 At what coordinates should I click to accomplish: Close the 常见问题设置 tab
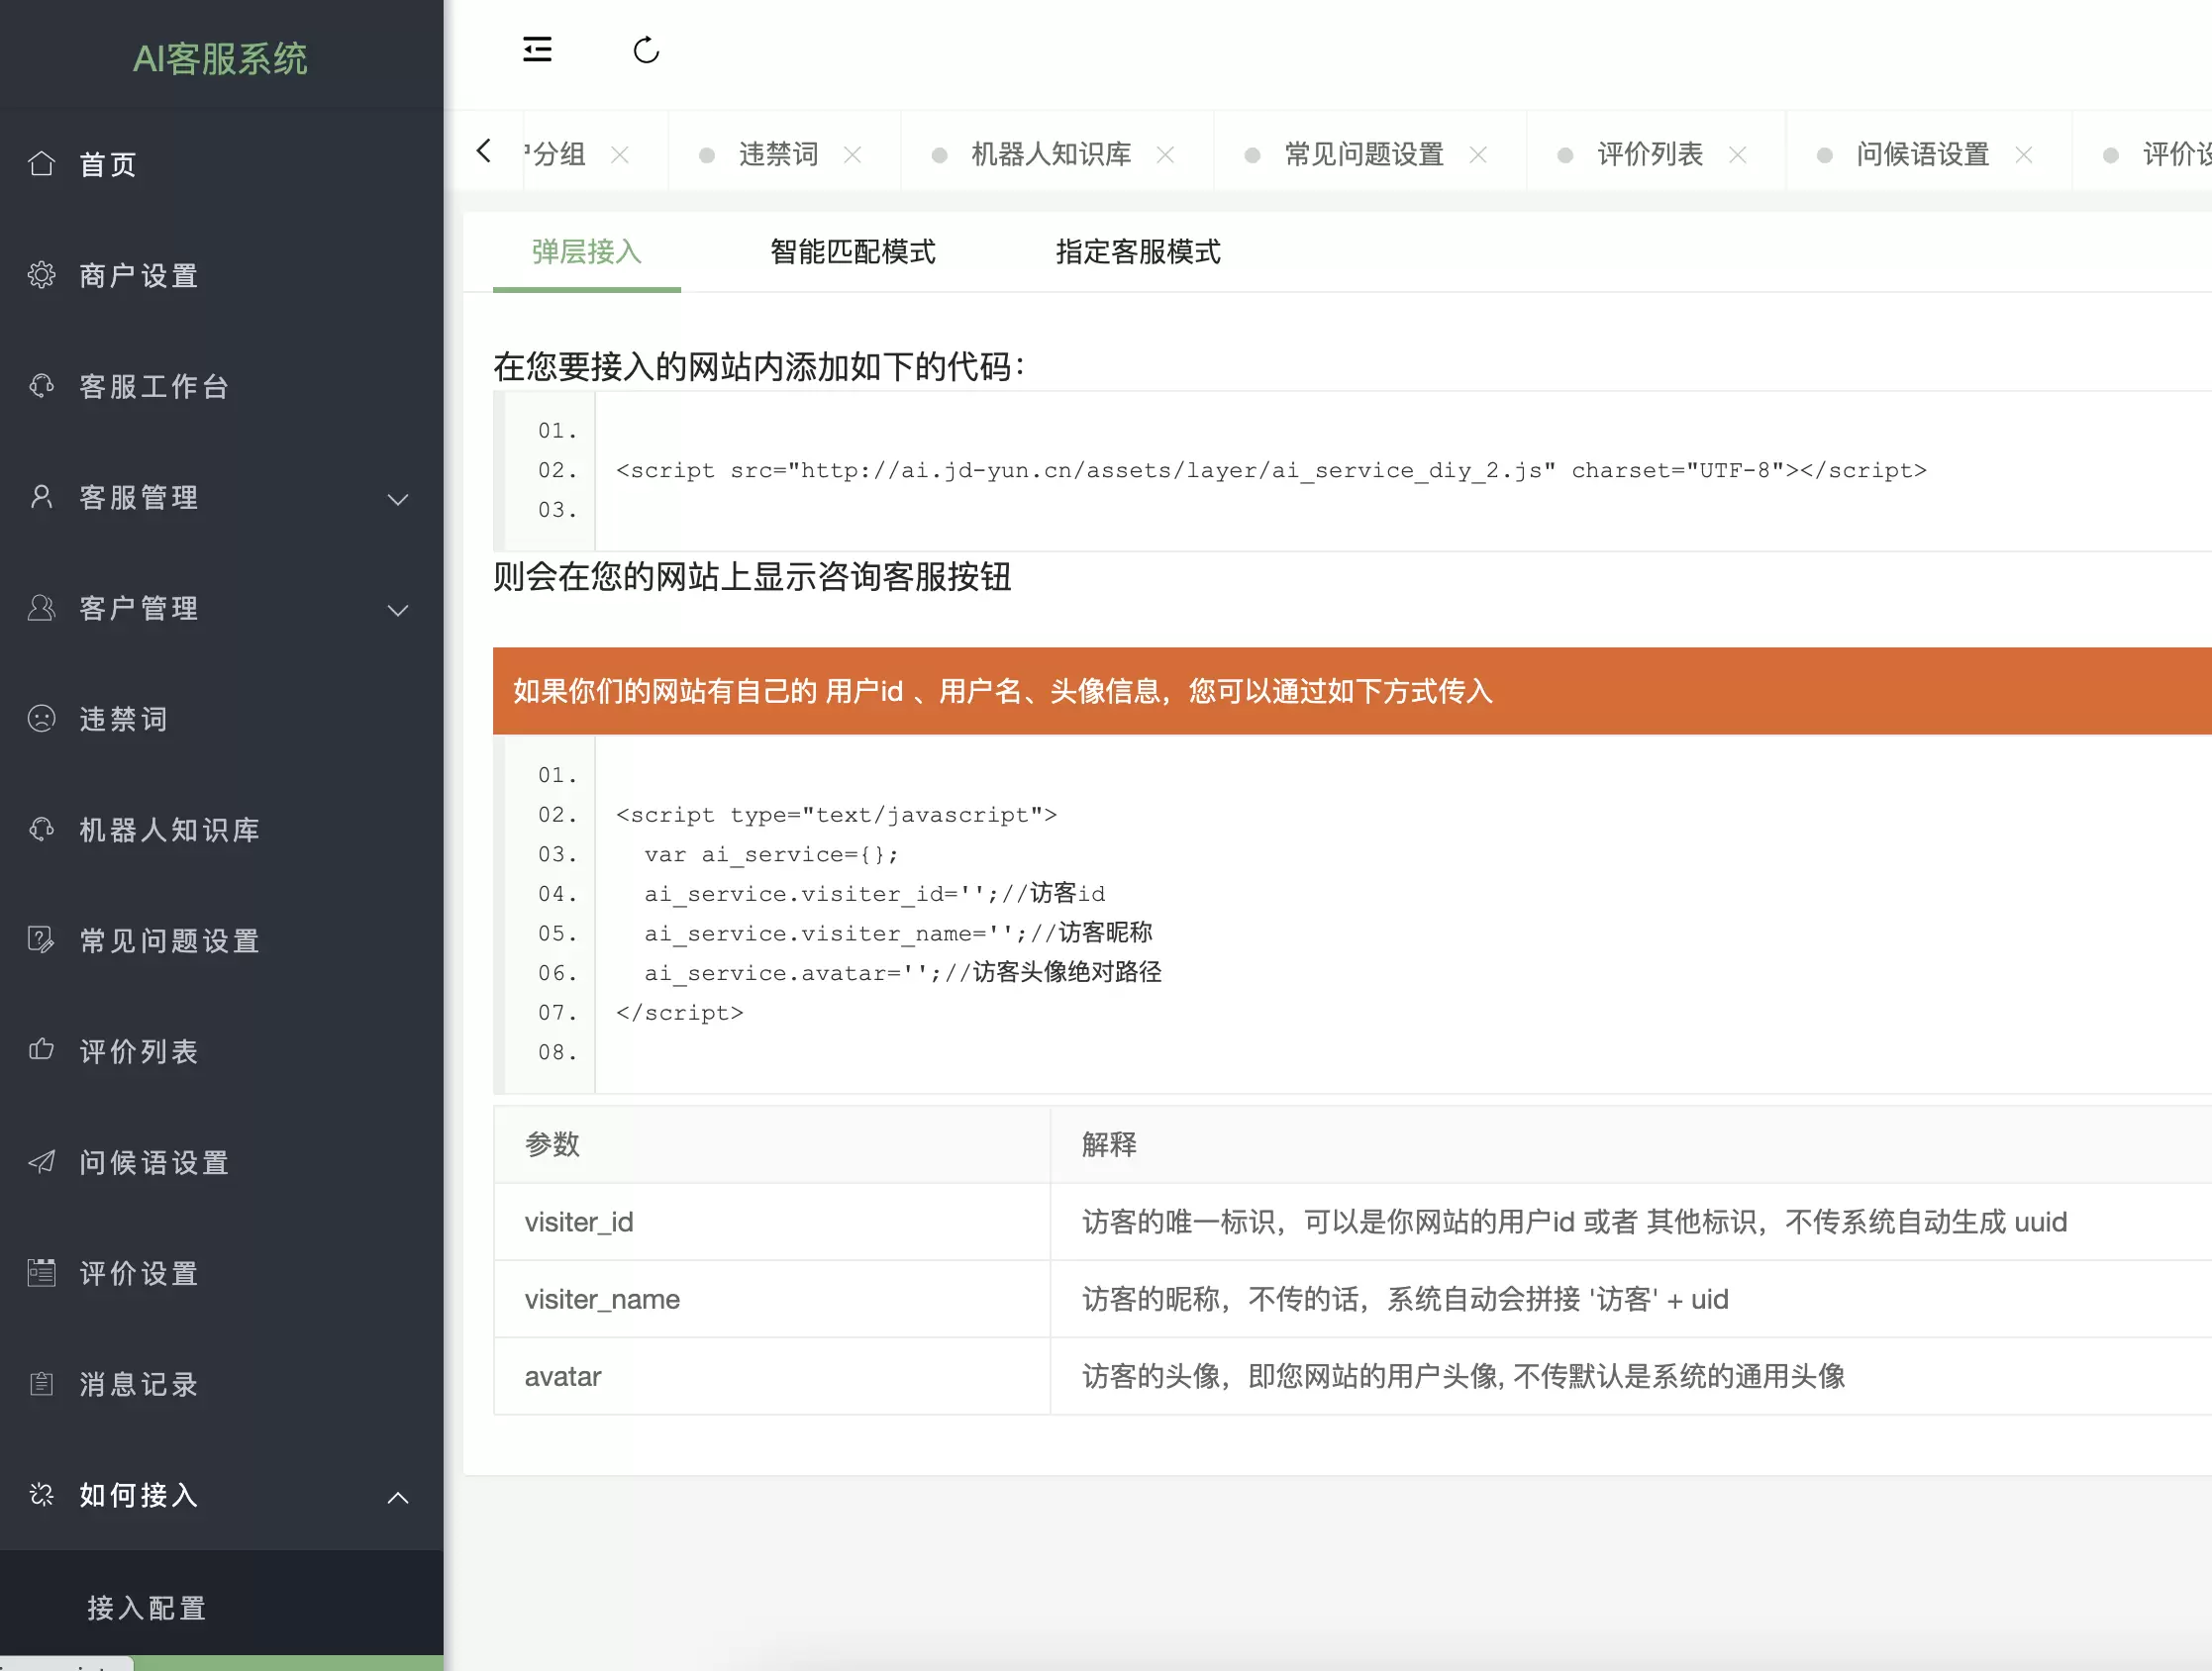click(x=1478, y=155)
